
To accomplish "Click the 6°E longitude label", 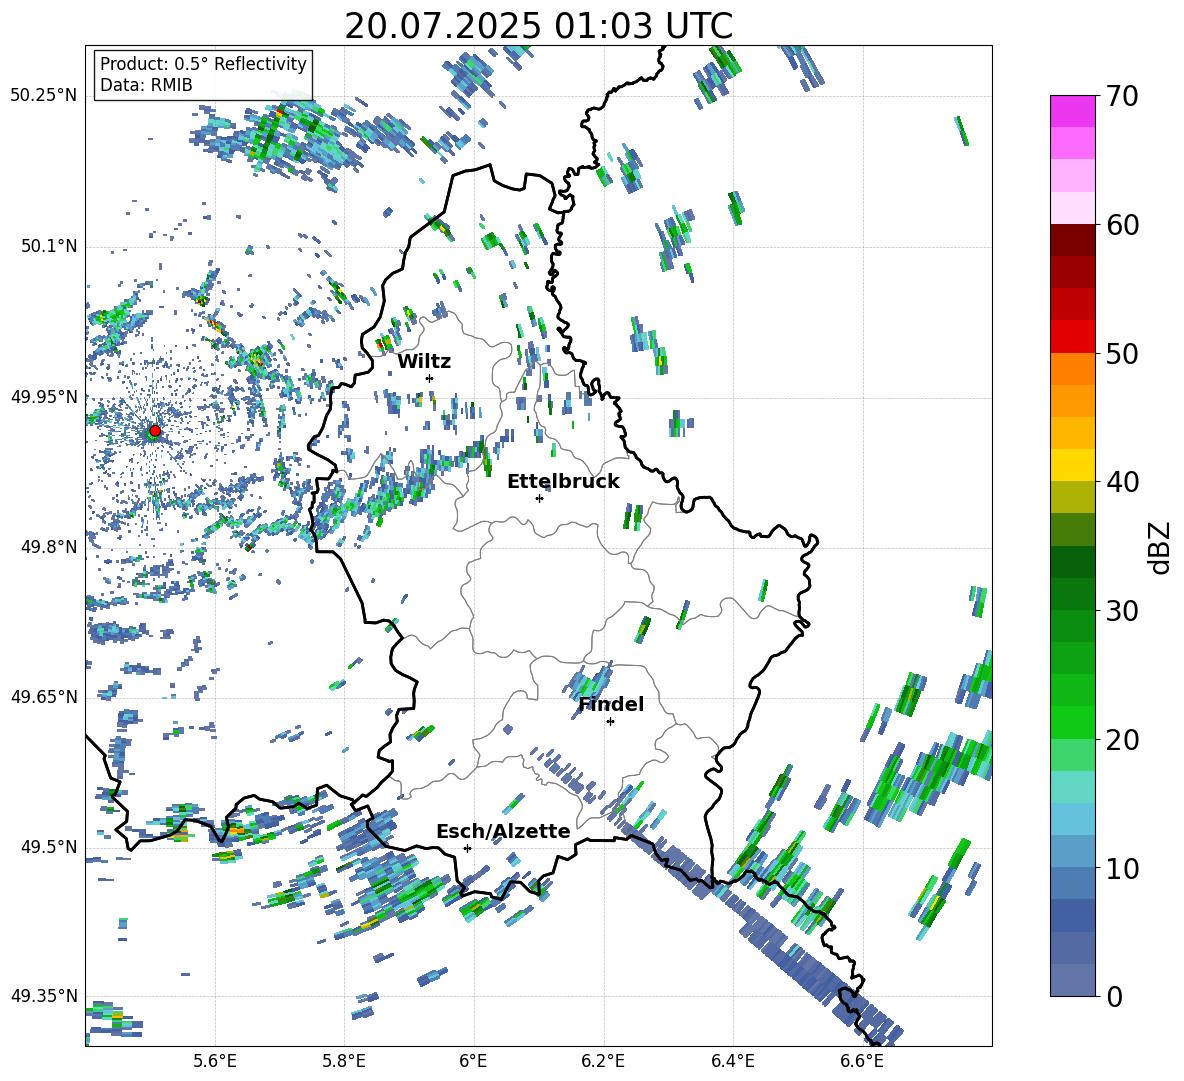I will click(473, 1061).
